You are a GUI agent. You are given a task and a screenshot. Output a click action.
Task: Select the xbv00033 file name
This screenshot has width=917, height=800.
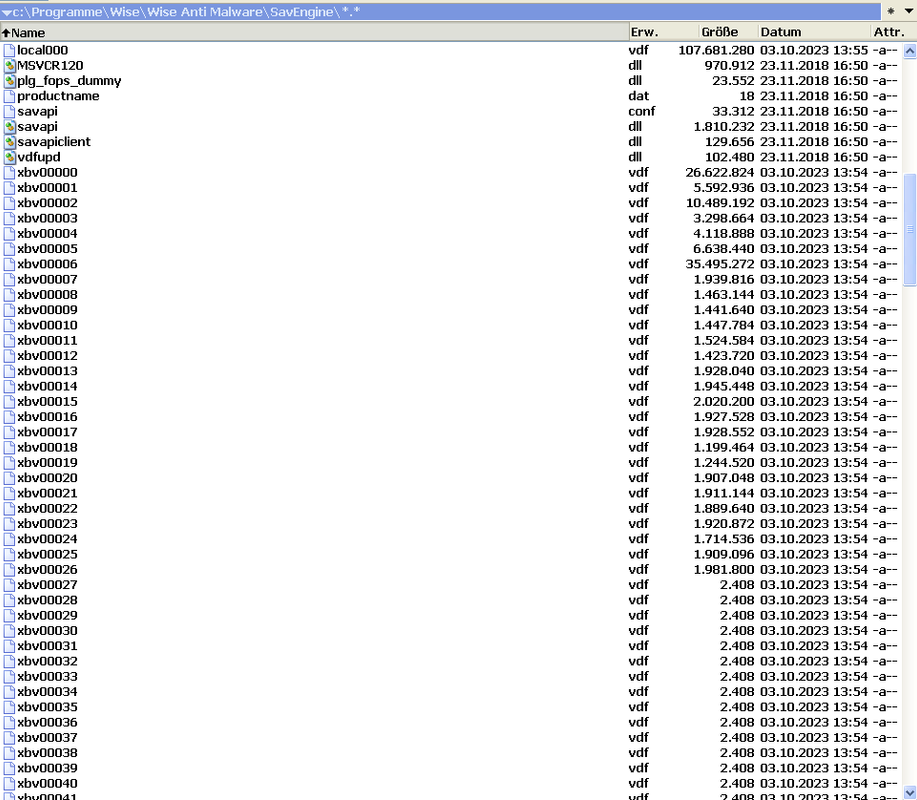(47, 676)
